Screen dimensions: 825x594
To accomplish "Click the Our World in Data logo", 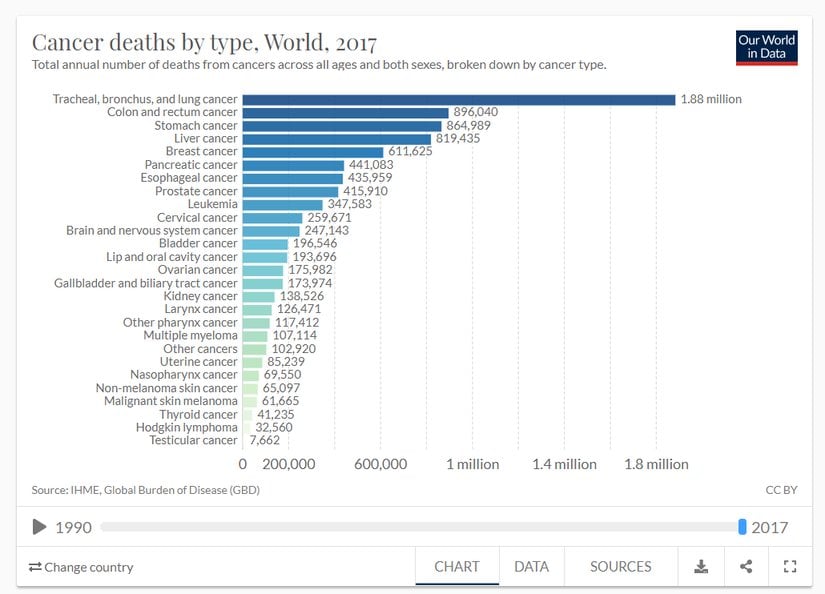I will coord(766,47).
